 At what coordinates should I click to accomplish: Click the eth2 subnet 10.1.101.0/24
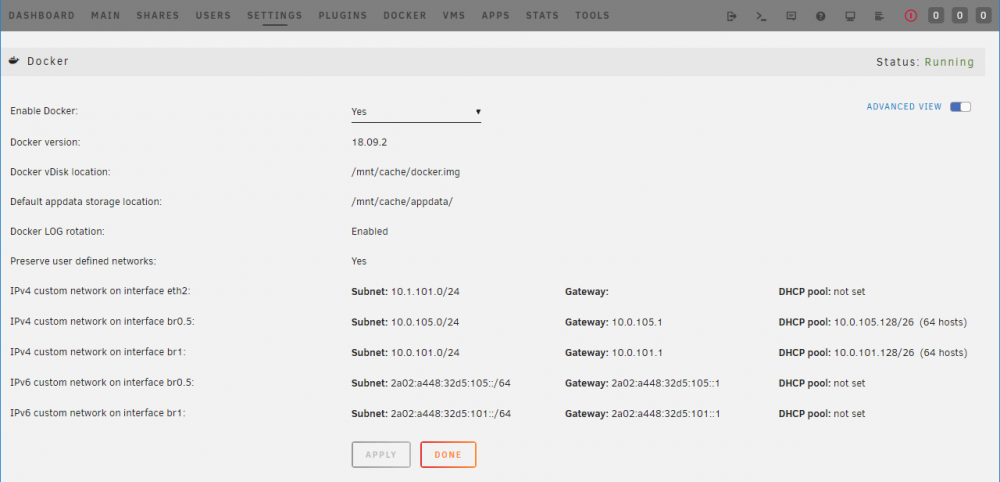coord(425,291)
